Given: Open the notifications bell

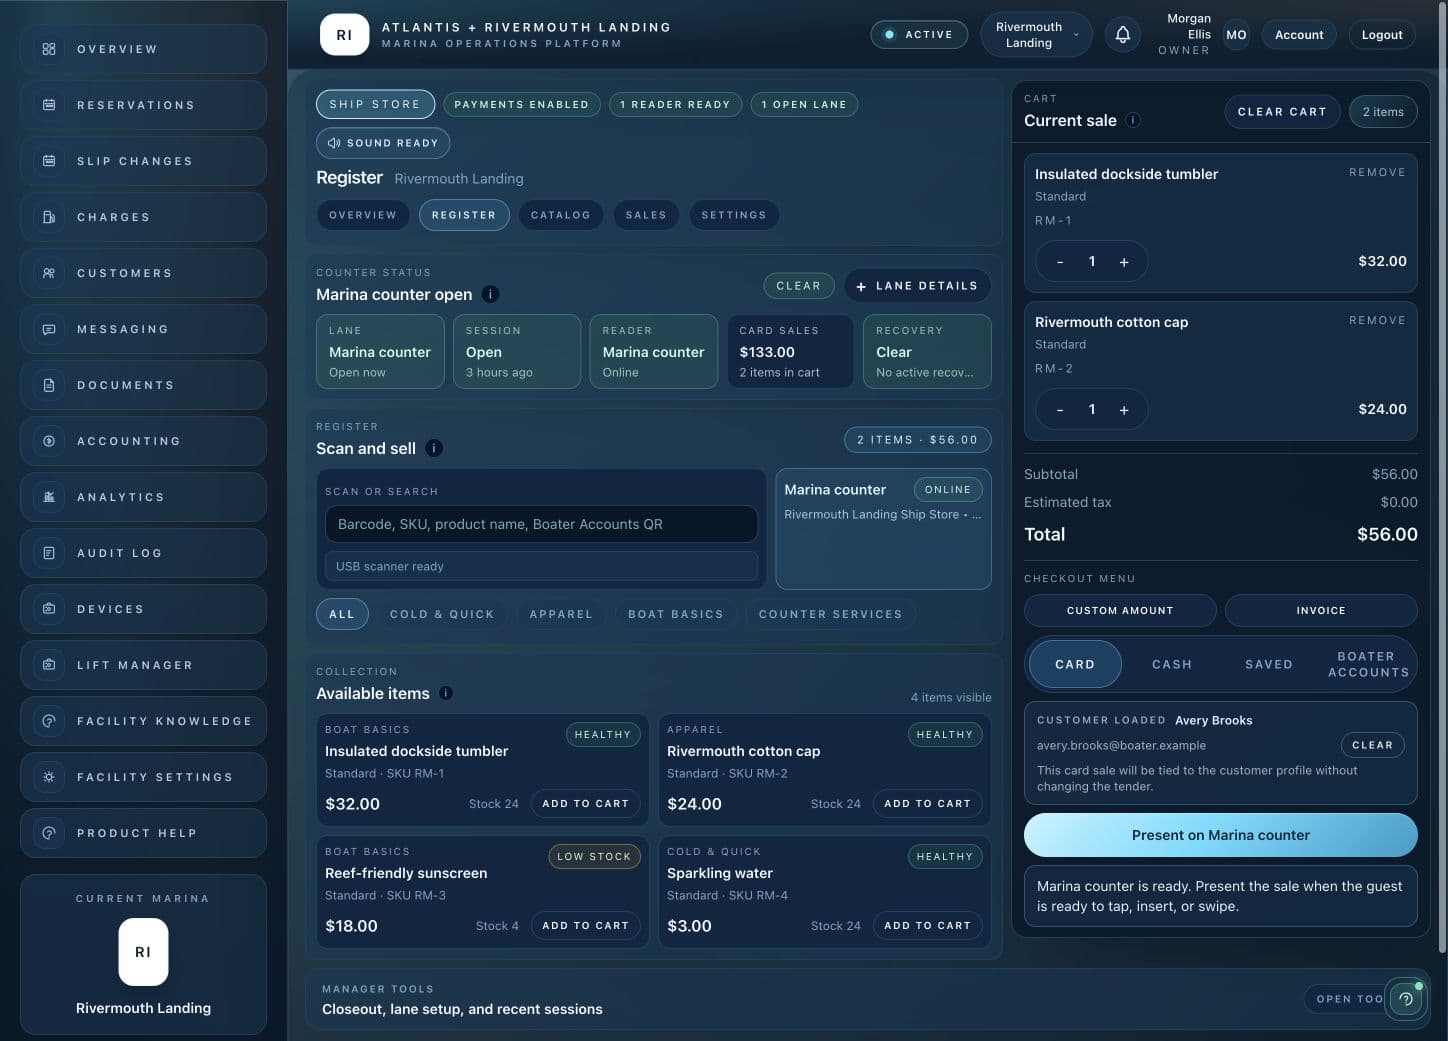Looking at the screenshot, I should click(x=1123, y=35).
